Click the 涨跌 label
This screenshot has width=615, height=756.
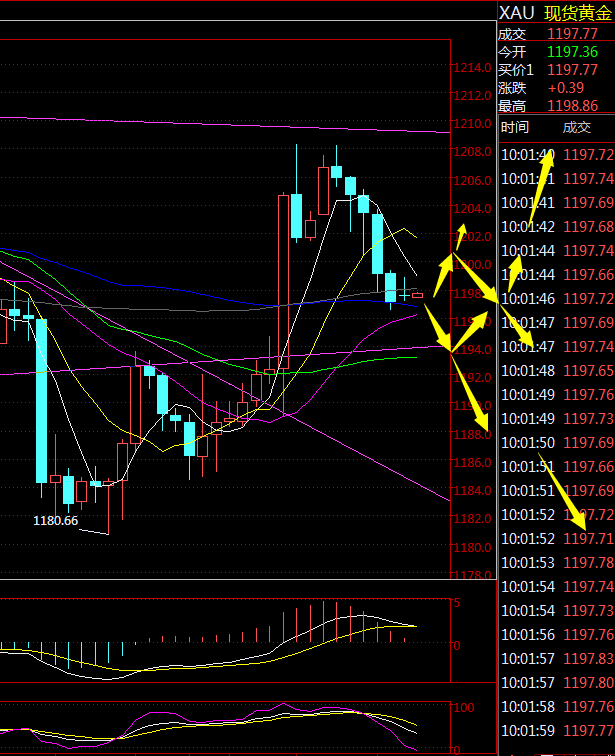click(x=512, y=88)
